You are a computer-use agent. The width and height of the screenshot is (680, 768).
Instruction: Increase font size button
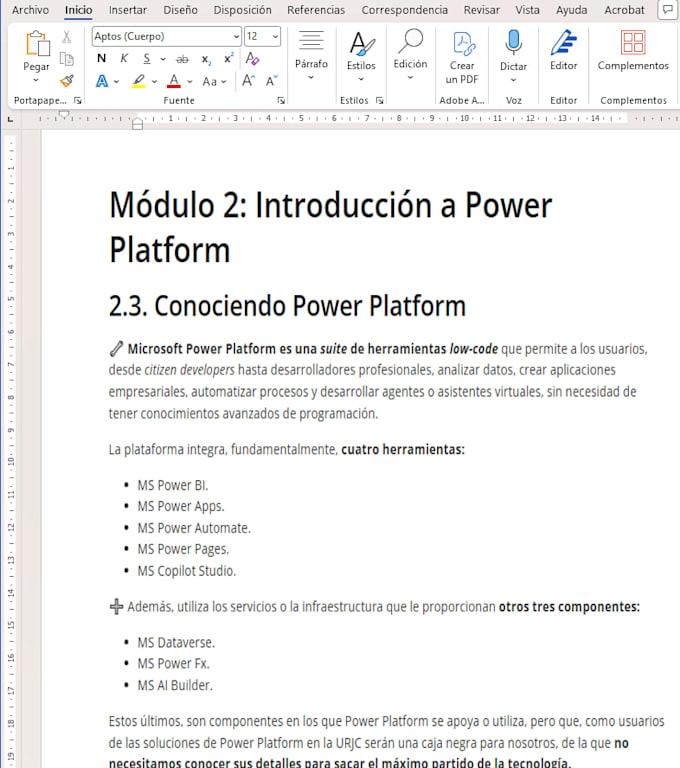[x=248, y=81]
